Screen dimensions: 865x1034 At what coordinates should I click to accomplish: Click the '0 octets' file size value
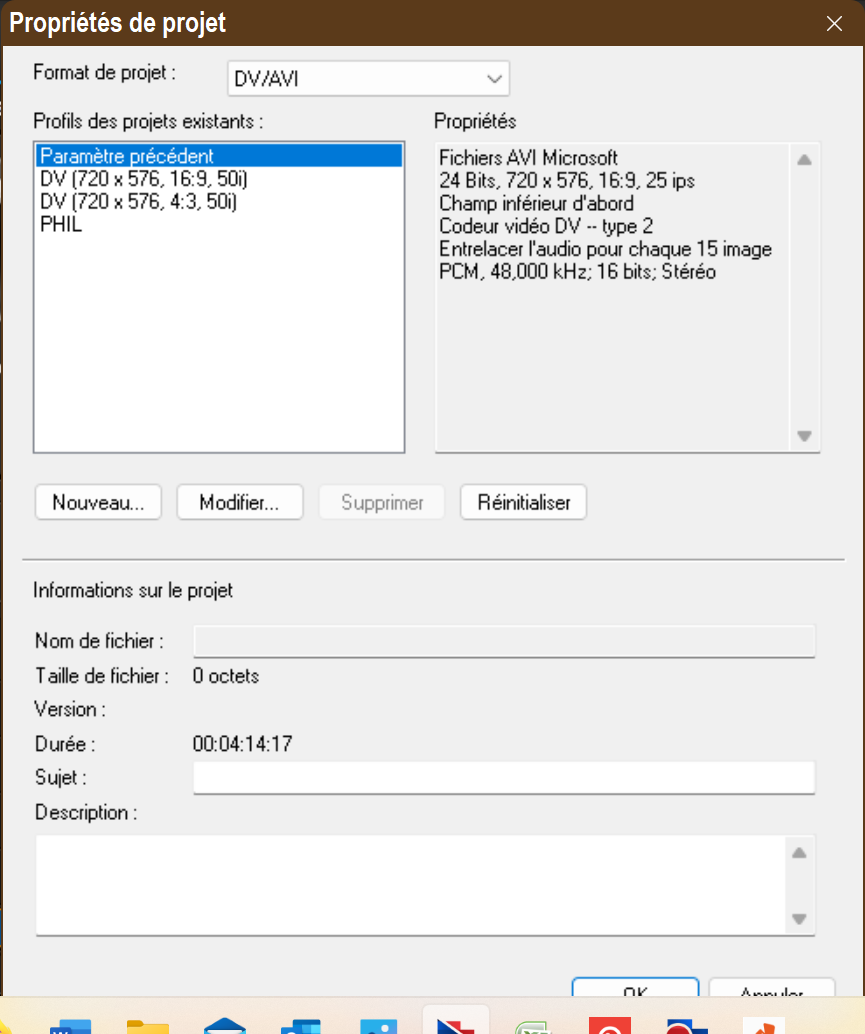[x=225, y=676]
